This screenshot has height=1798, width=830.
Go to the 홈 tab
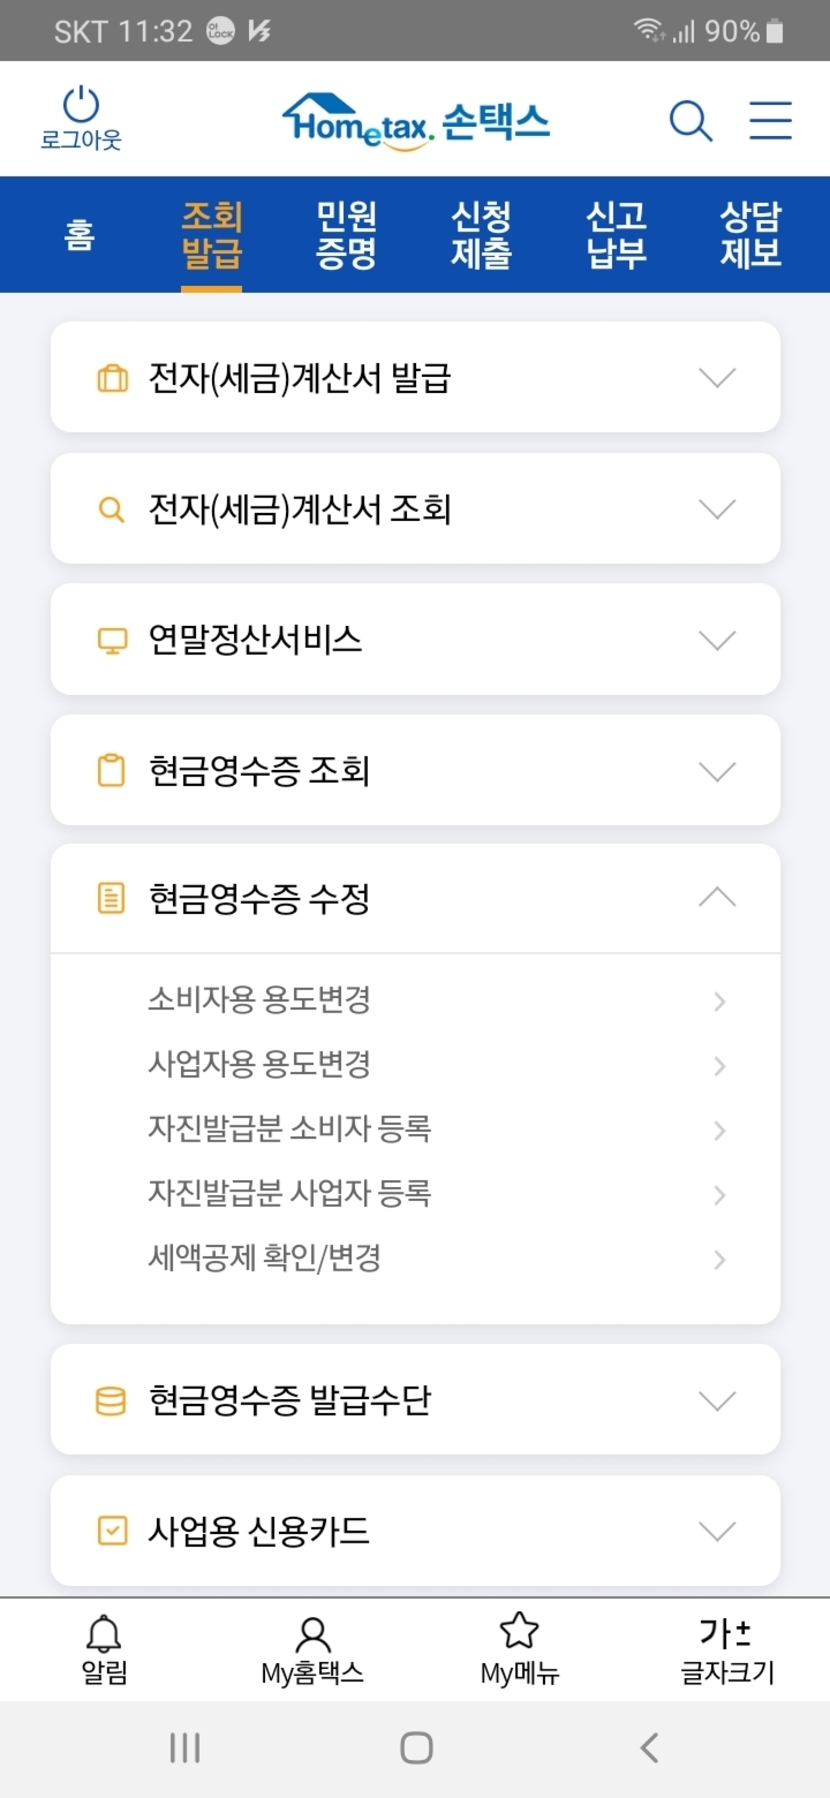click(x=79, y=235)
